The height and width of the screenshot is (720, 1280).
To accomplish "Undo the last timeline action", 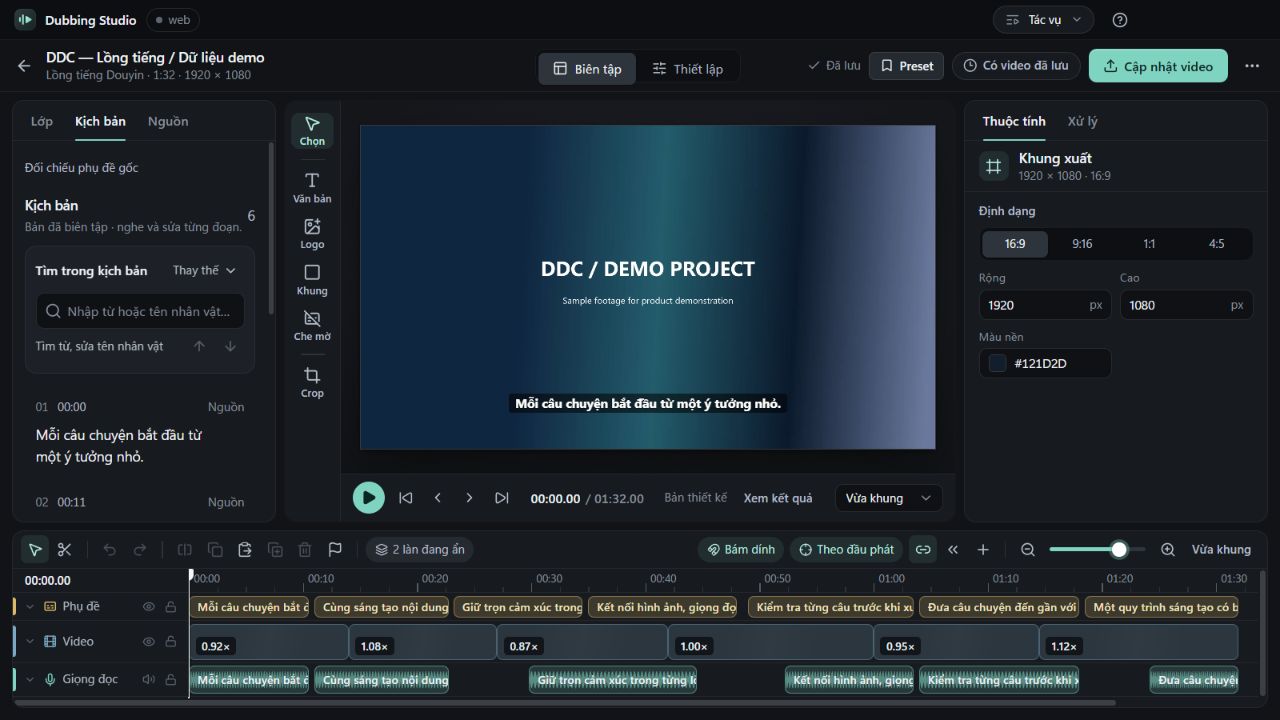I will pos(110,549).
